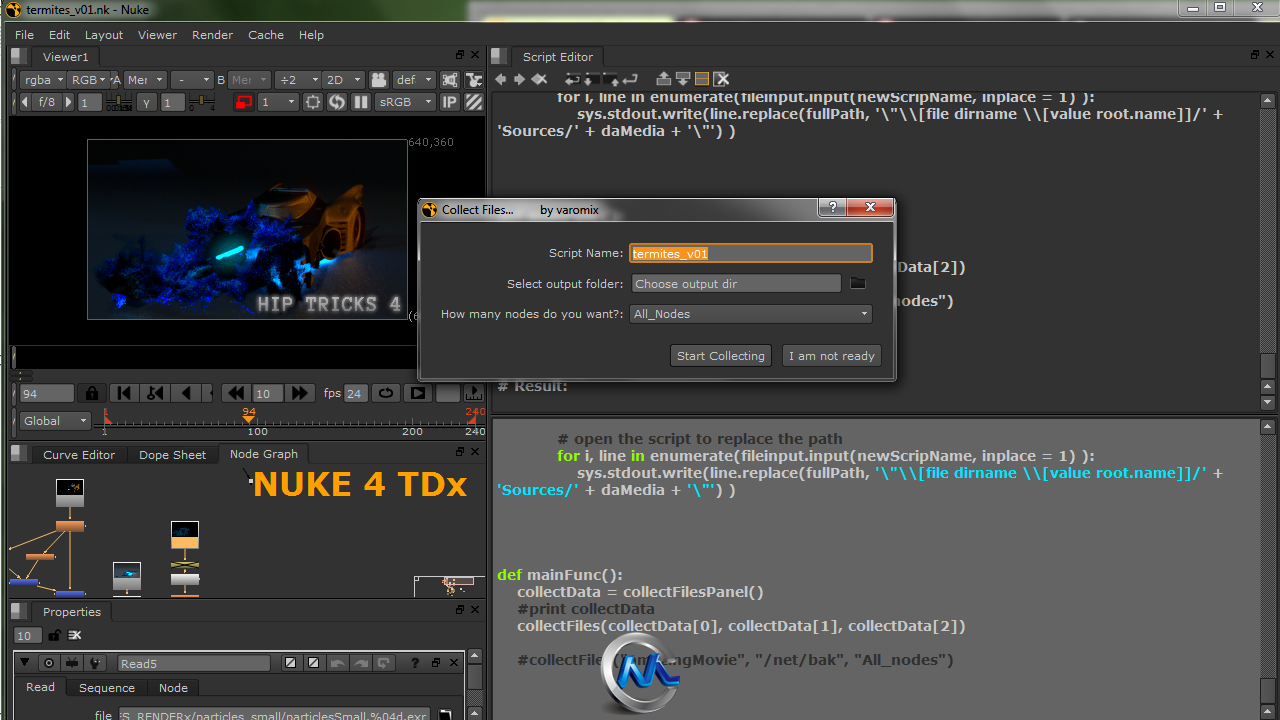The height and width of the screenshot is (720, 1280).
Task: Click the fps value field showing 24
Action: coord(354,393)
